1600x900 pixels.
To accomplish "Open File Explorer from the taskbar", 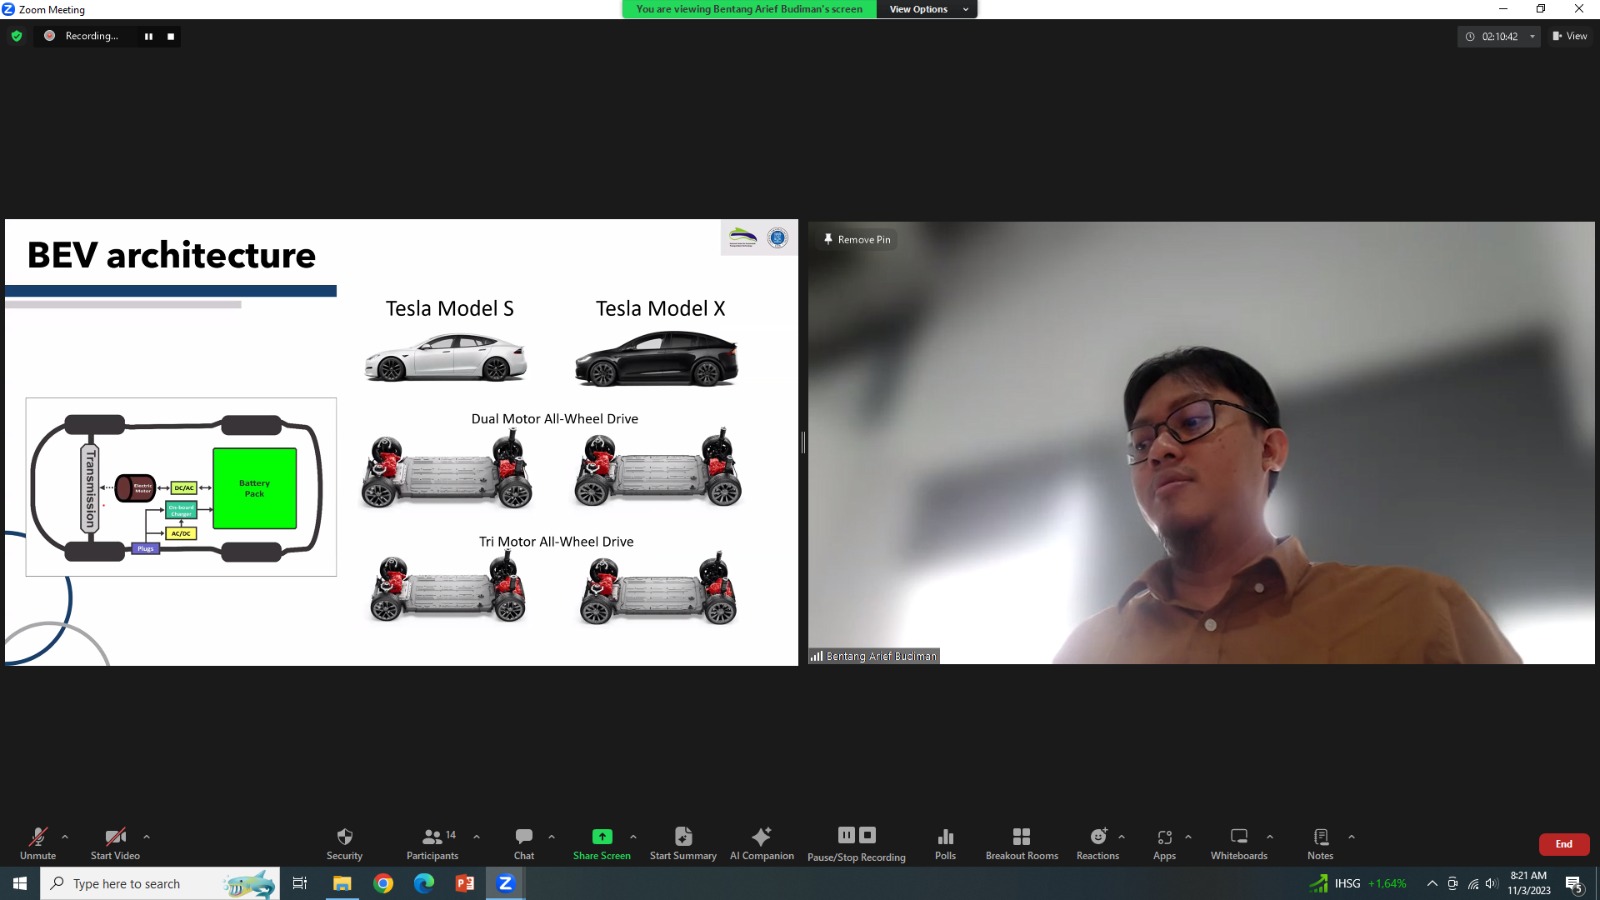I will coord(342,883).
